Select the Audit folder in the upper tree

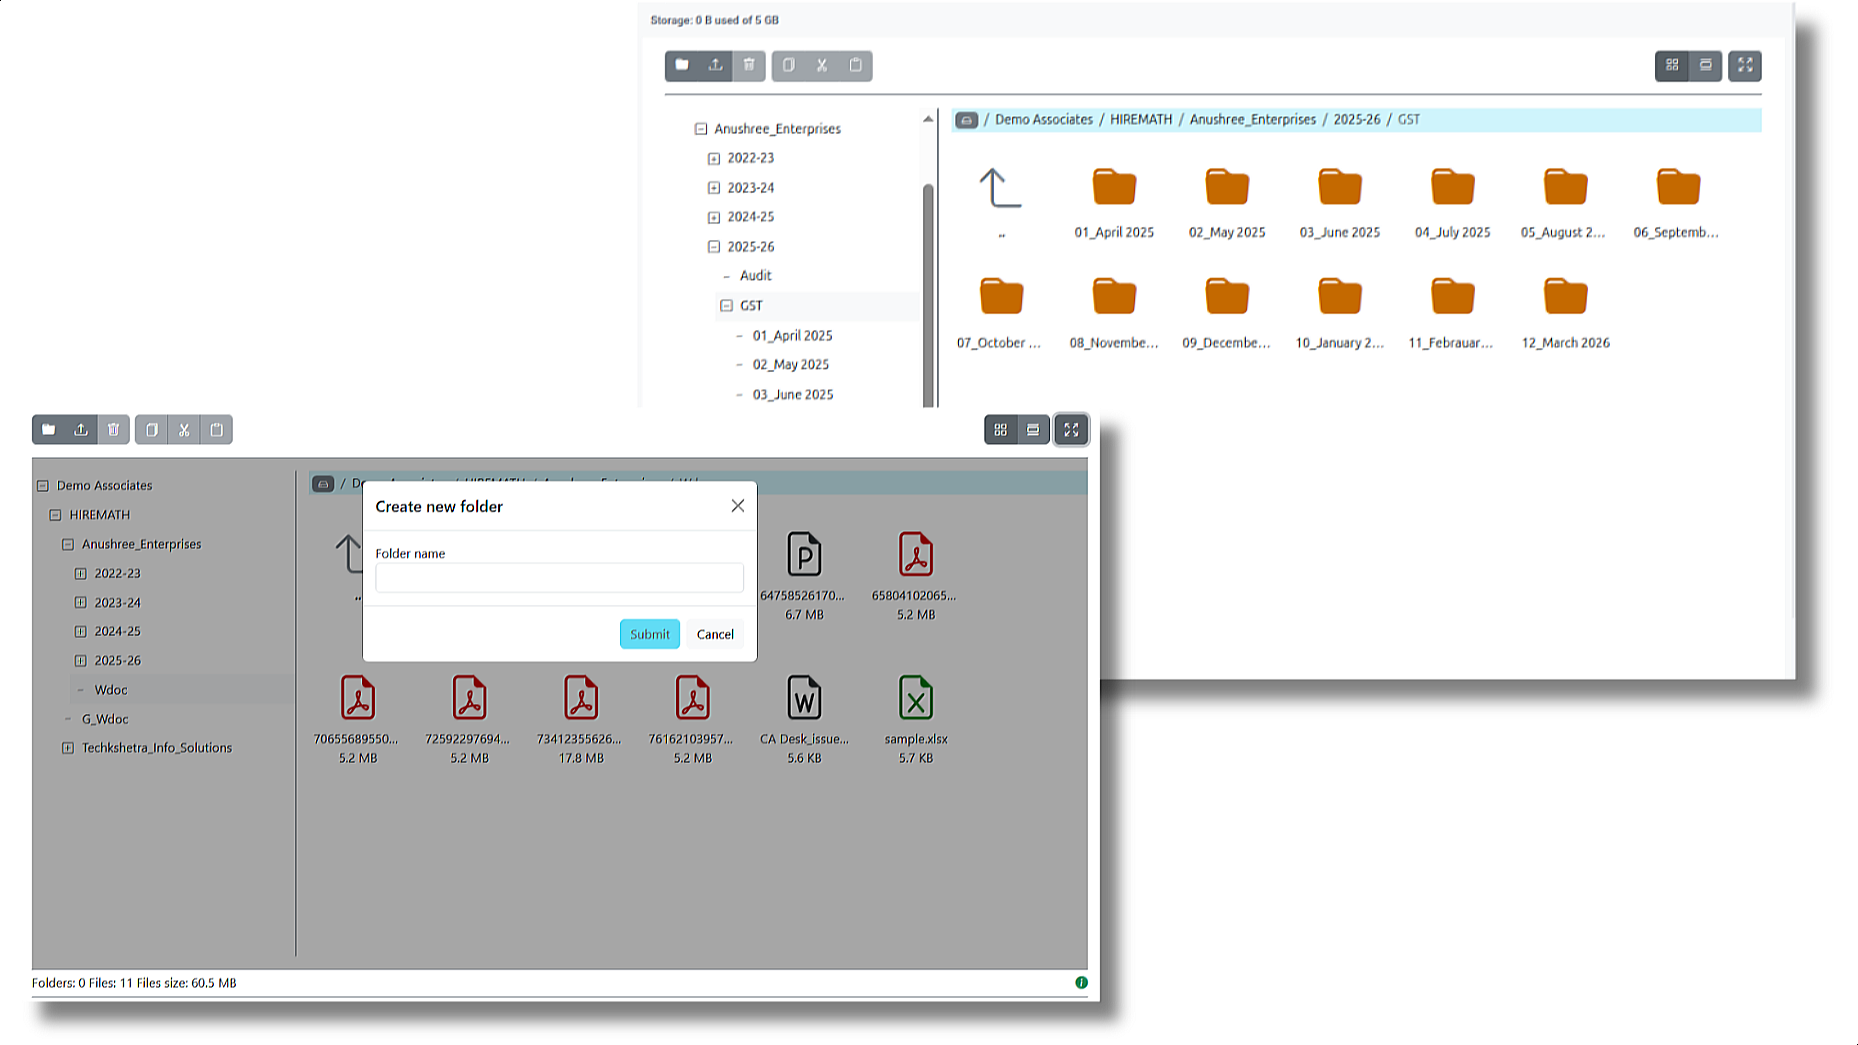[755, 276]
